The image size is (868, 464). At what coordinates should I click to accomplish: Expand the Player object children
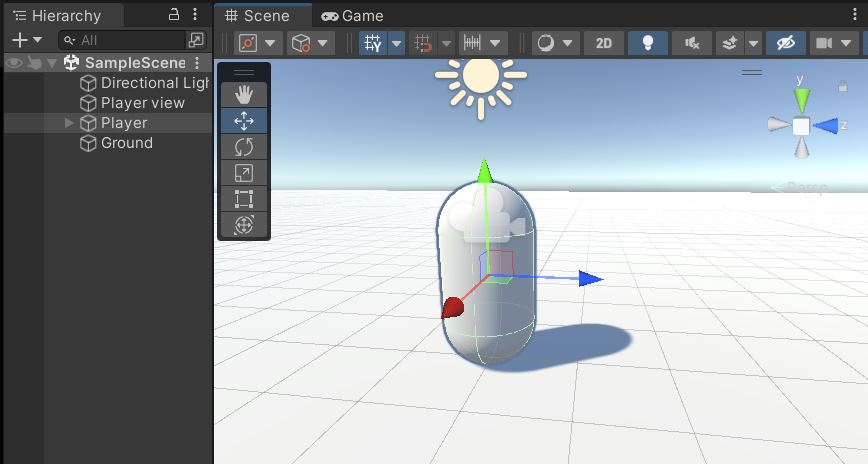point(69,123)
